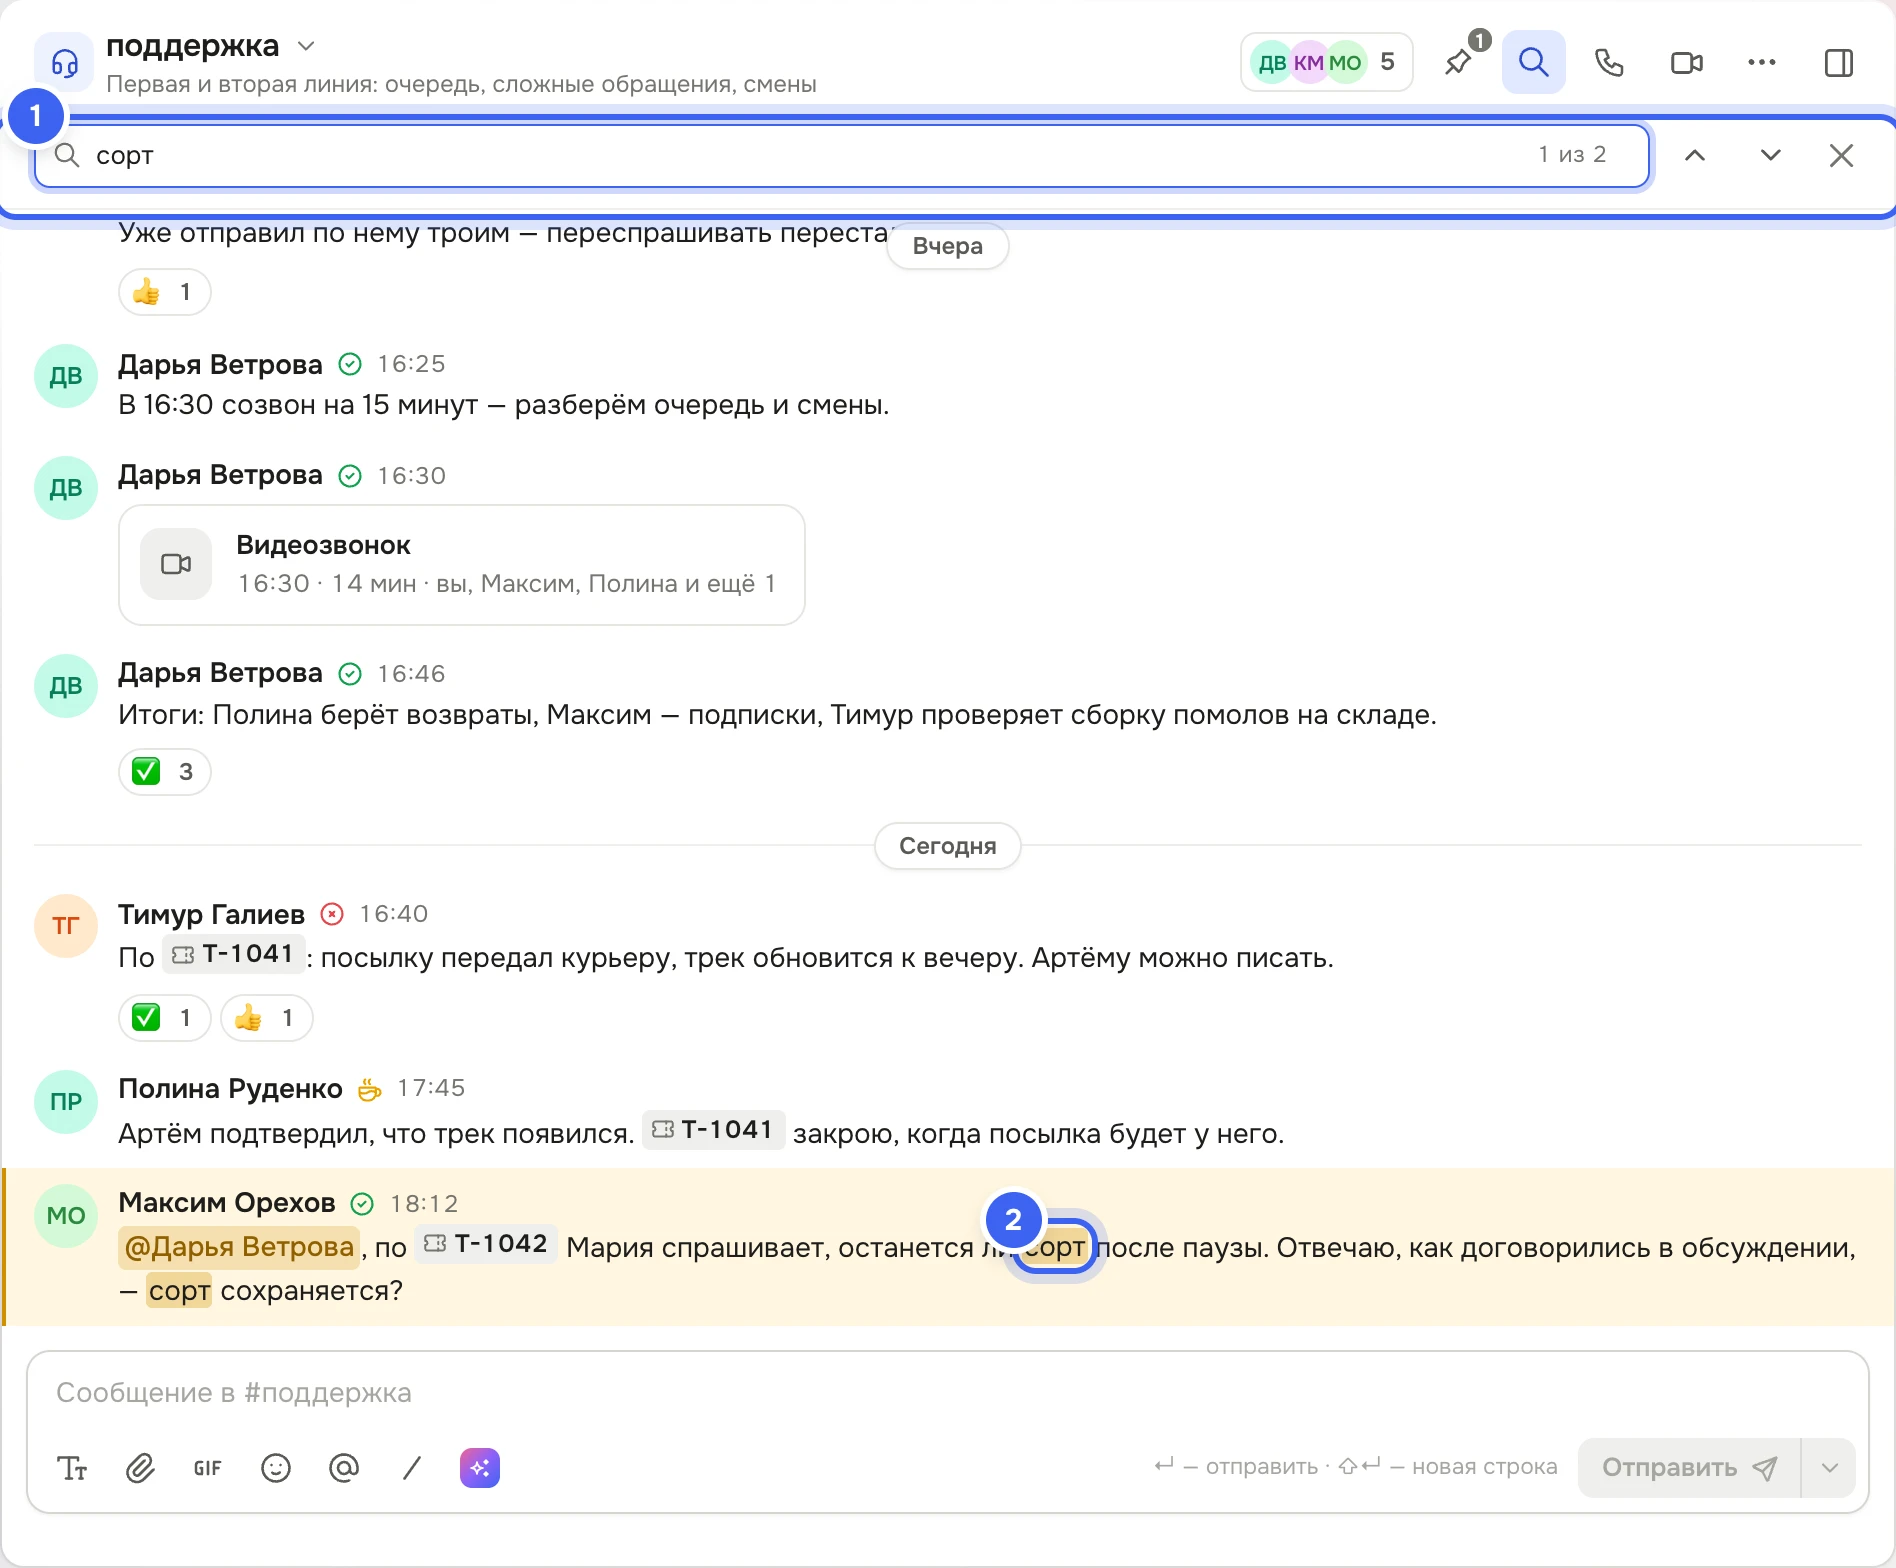Image resolution: width=1896 pixels, height=1568 pixels.
Task: Open ticket T-1041 in Тимур's message
Action: (233, 955)
